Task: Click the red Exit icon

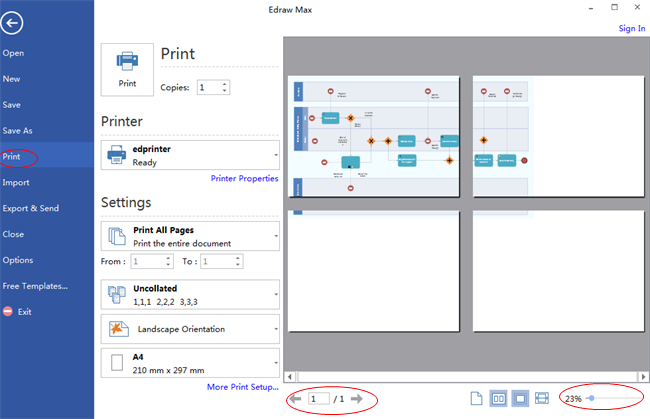Action: (x=8, y=311)
